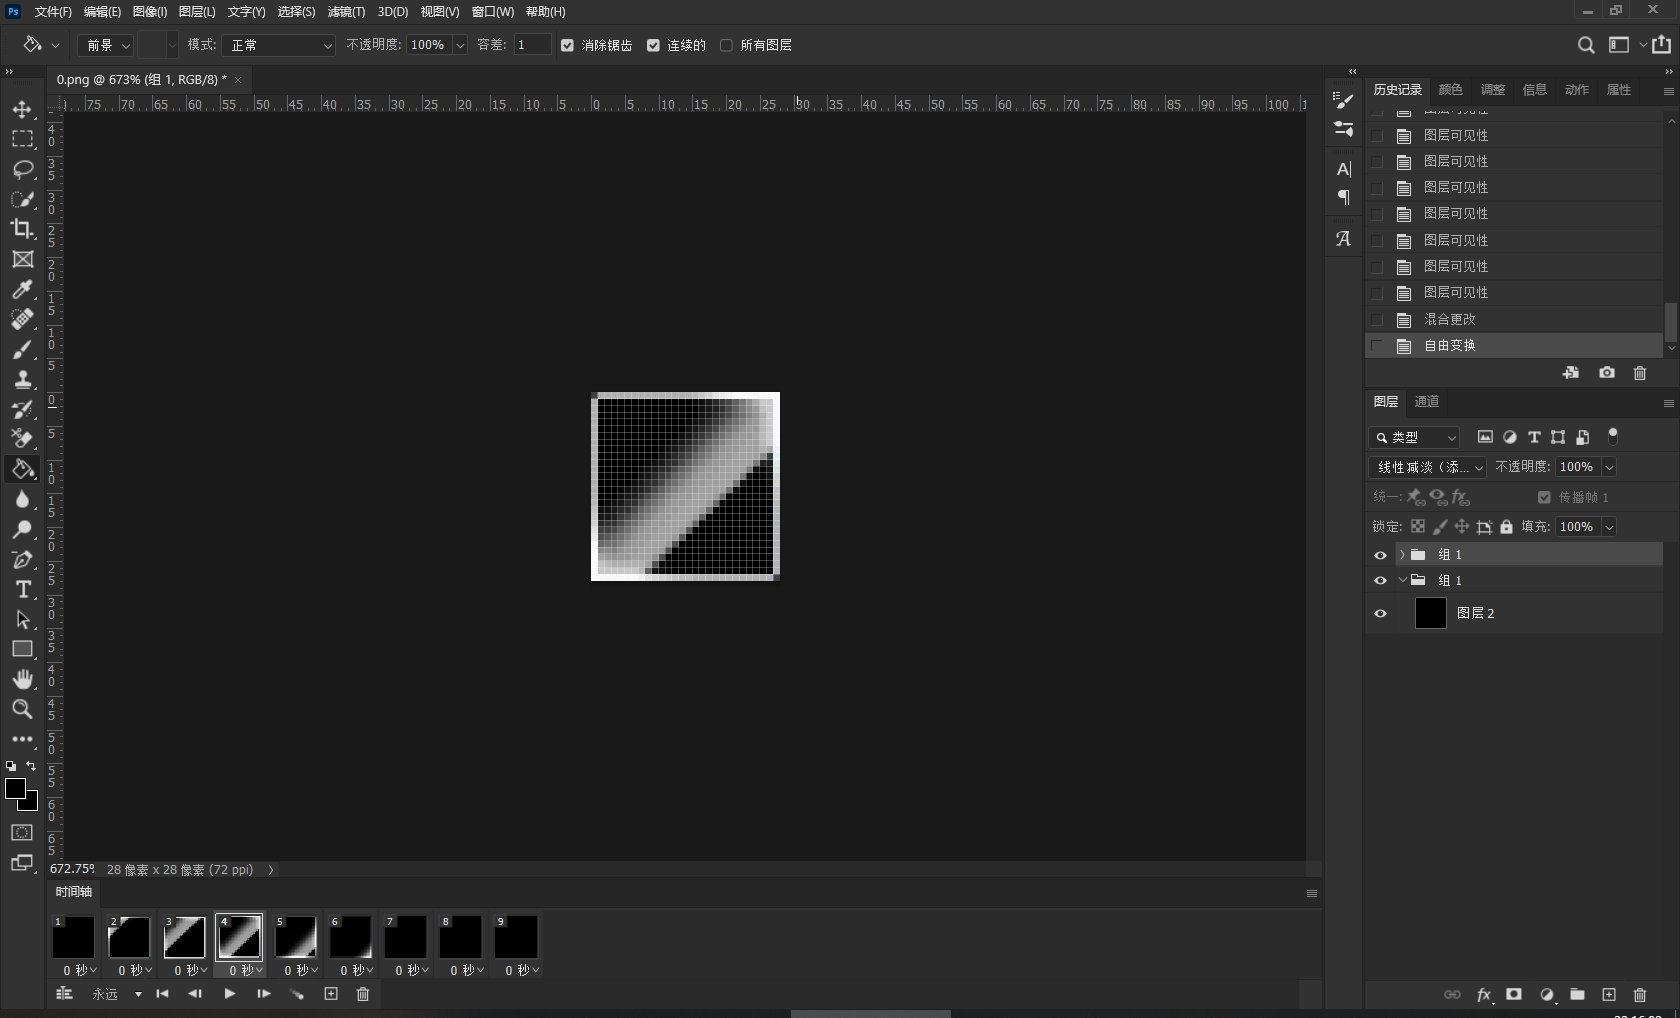The height and width of the screenshot is (1018, 1680).
Task: Expand the top 组 1 group
Action: 1402,555
